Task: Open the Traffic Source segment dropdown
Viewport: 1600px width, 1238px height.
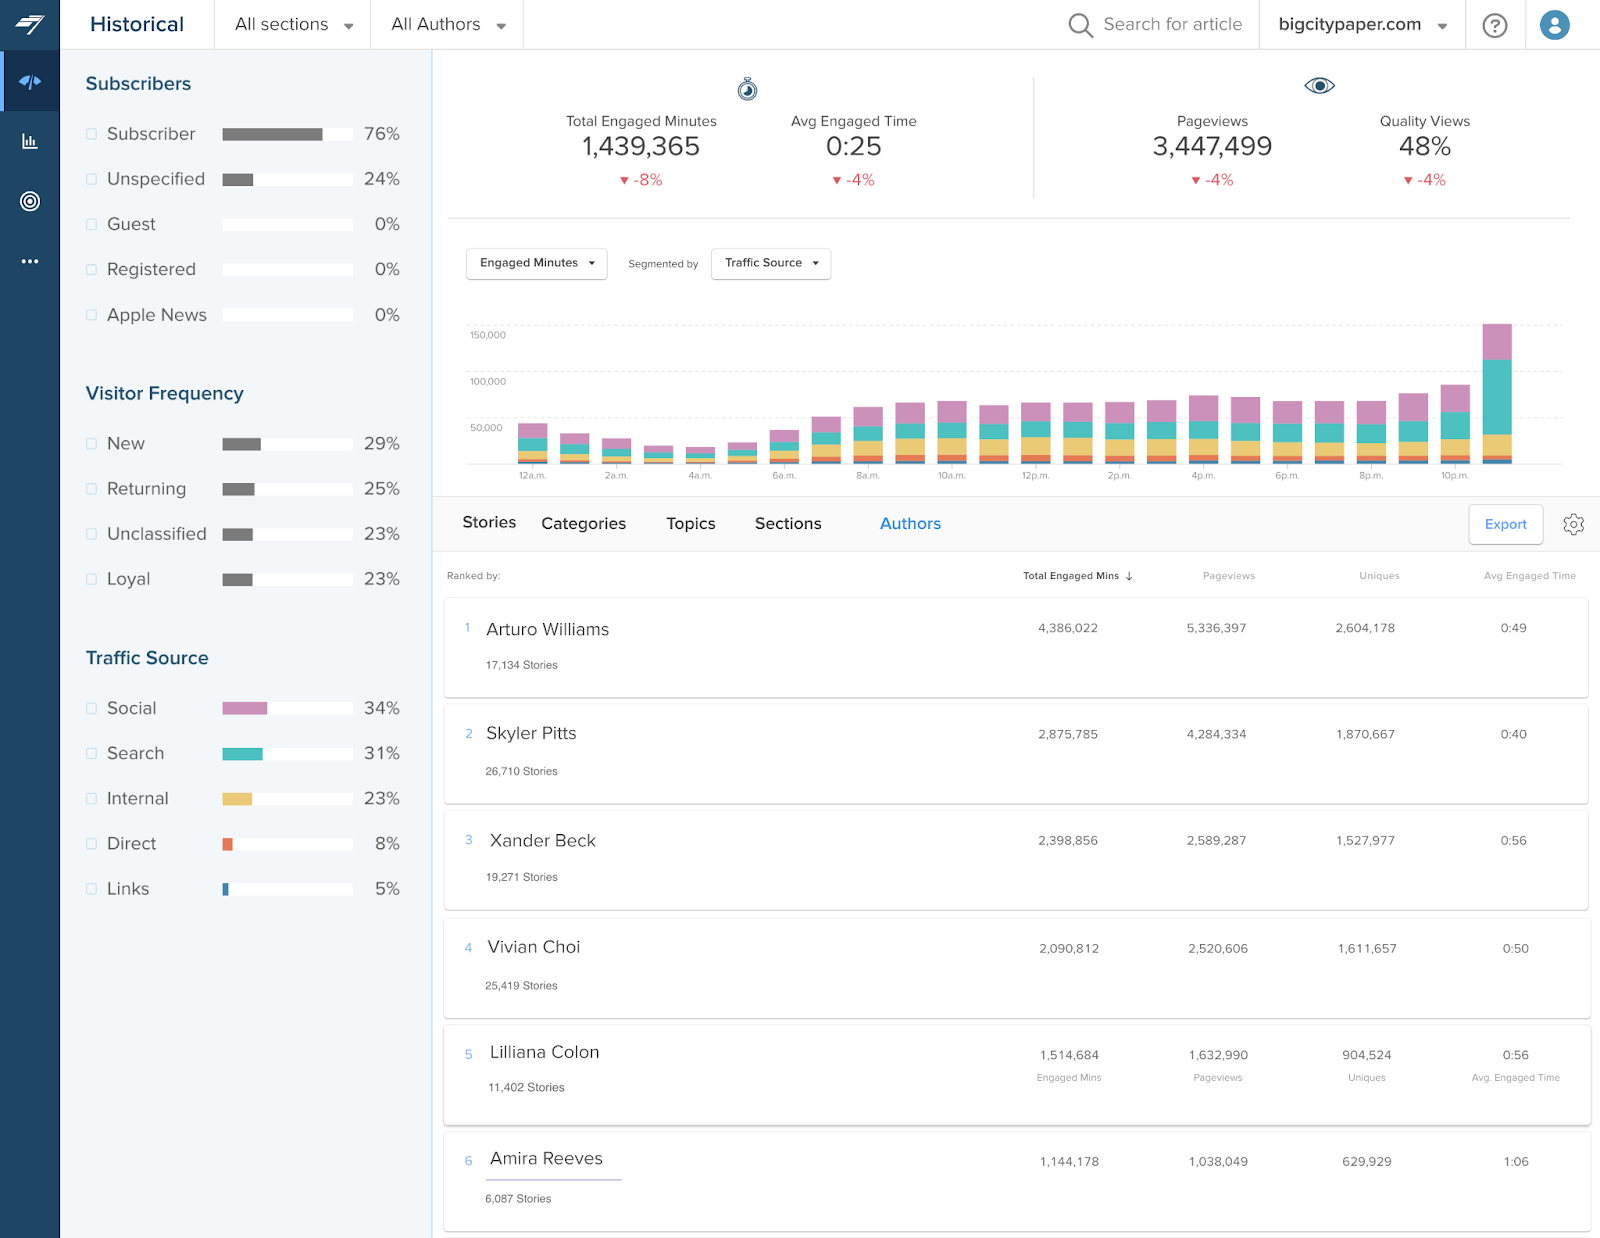Action: [771, 263]
